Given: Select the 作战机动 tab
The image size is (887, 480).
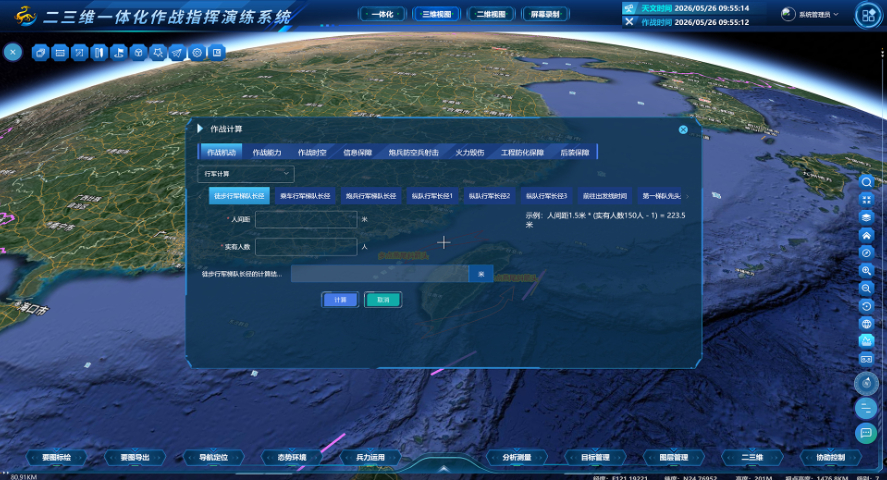Looking at the screenshot, I should (x=221, y=152).
